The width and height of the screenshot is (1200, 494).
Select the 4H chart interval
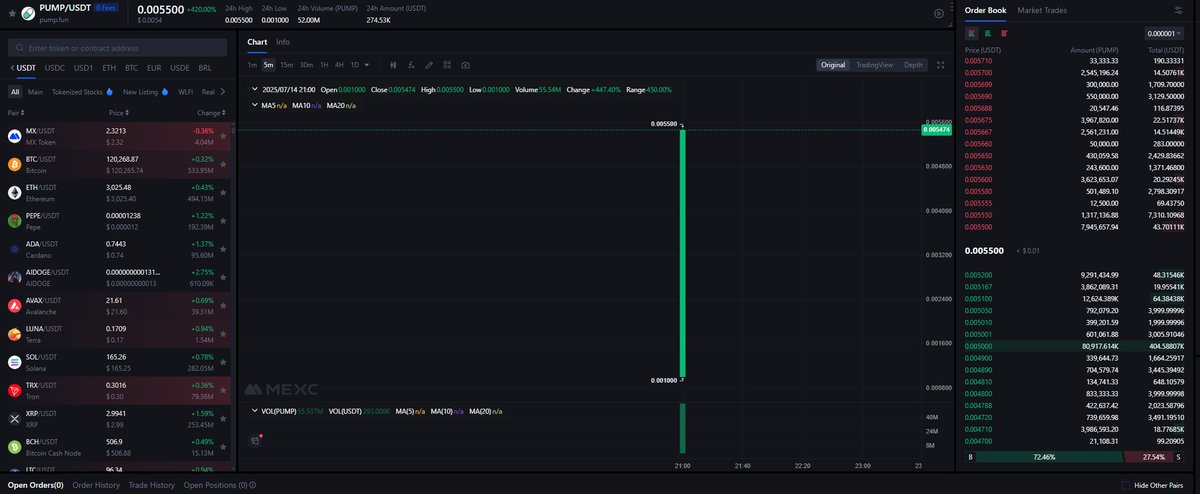point(339,65)
